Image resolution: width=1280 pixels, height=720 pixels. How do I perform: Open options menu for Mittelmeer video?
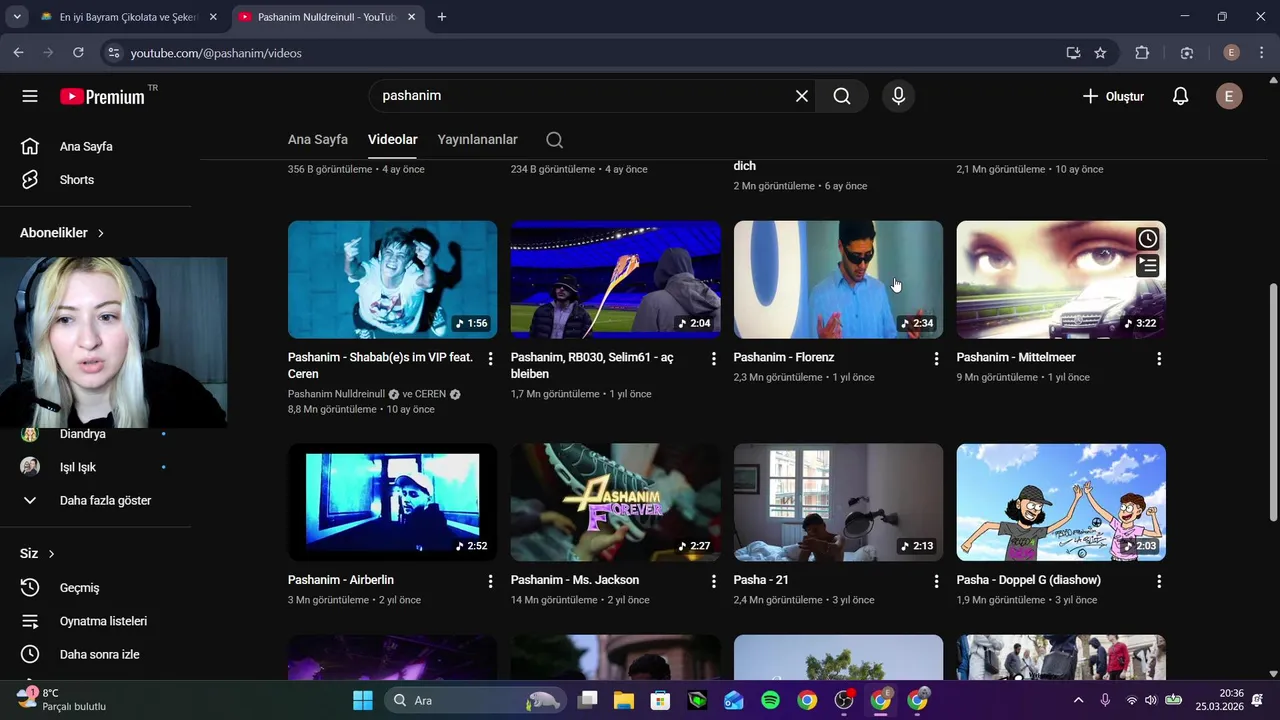tap(1159, 358)
